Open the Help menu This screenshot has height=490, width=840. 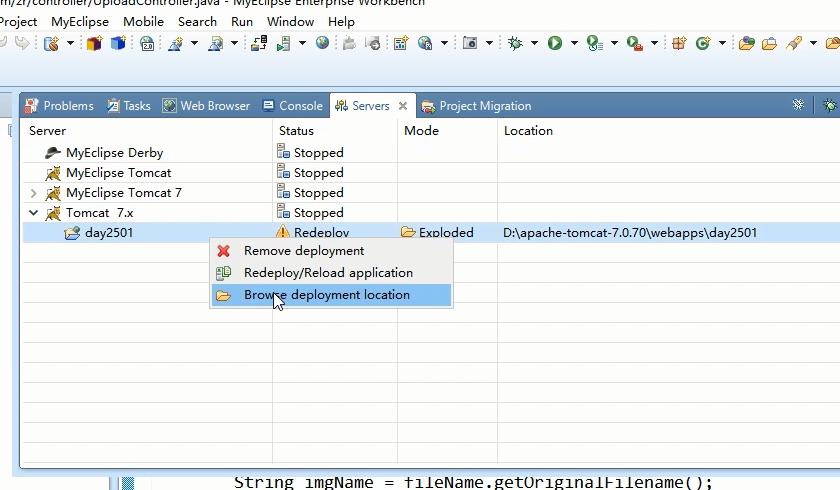[341, 22]
